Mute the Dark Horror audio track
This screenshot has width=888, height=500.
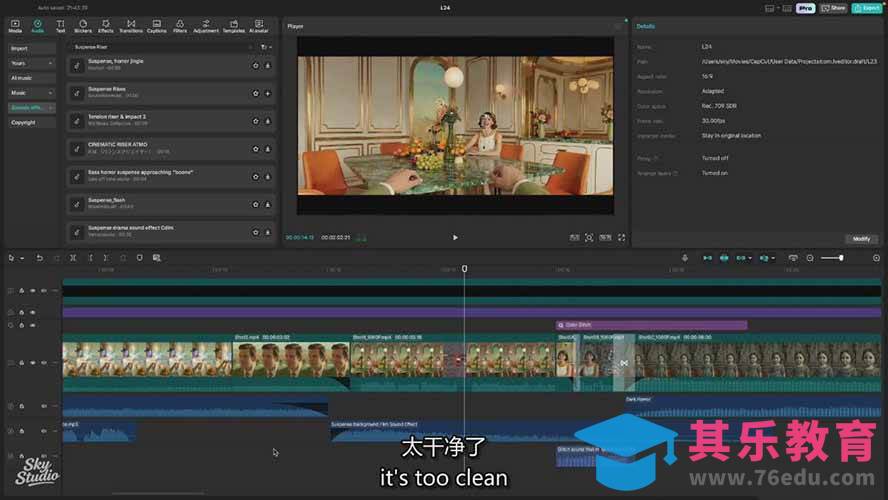(x=43, y=406)
